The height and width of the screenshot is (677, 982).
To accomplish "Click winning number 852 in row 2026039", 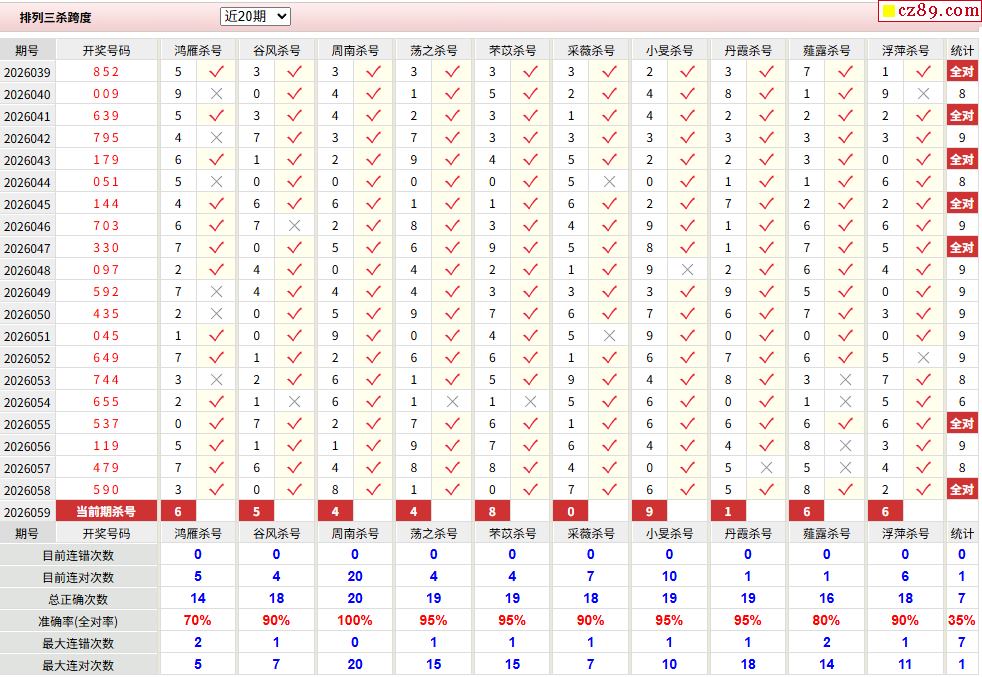I will point(106,71).
